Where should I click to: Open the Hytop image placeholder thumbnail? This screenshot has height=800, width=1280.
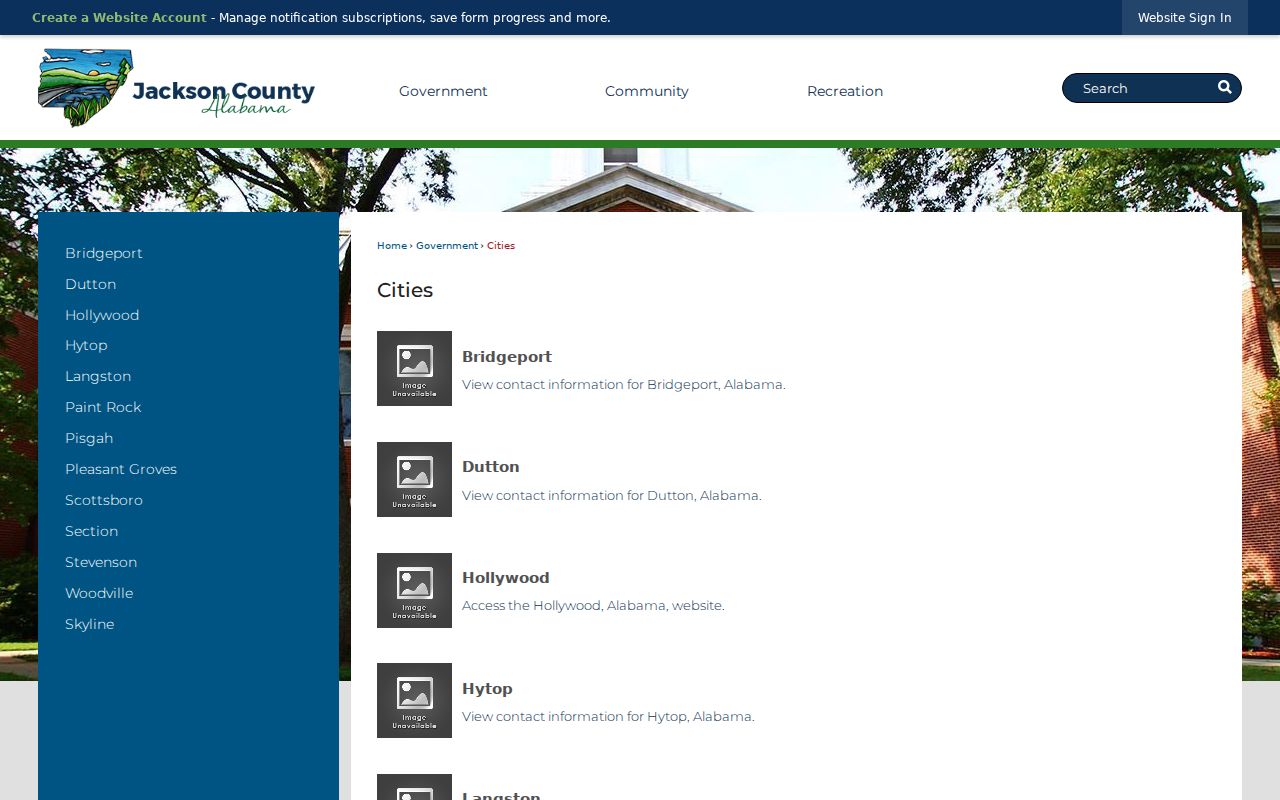click(x=414, y=700)
